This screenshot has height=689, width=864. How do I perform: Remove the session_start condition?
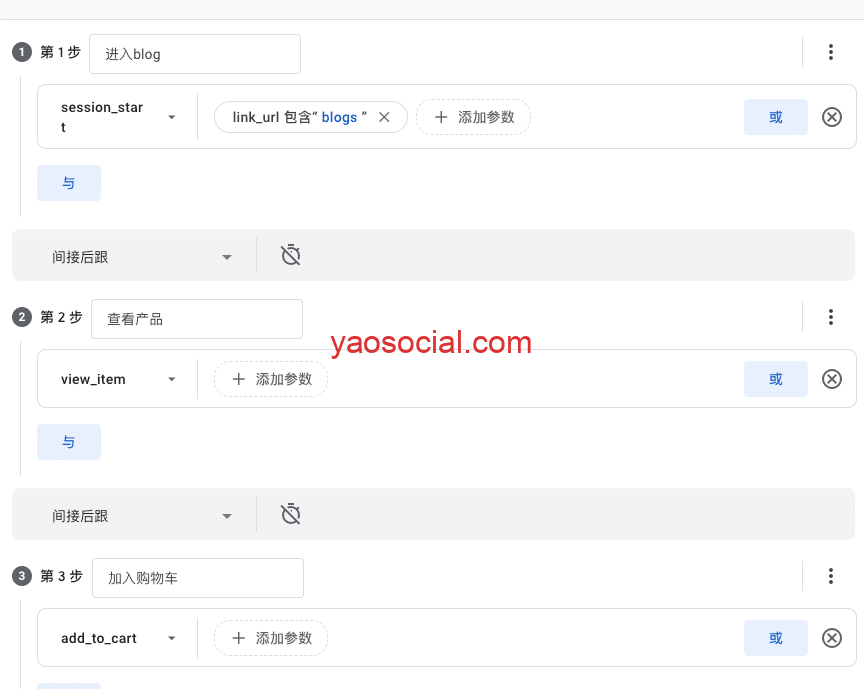pos(831,117)
